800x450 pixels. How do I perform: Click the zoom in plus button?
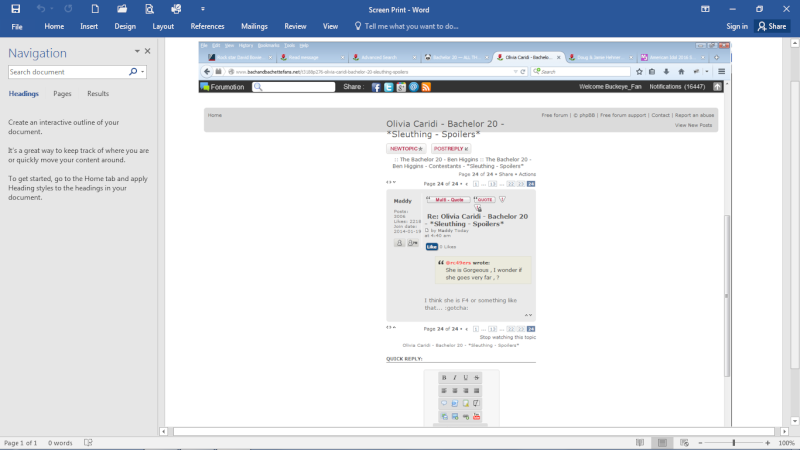pyautogui.click(x=767, y=443)
